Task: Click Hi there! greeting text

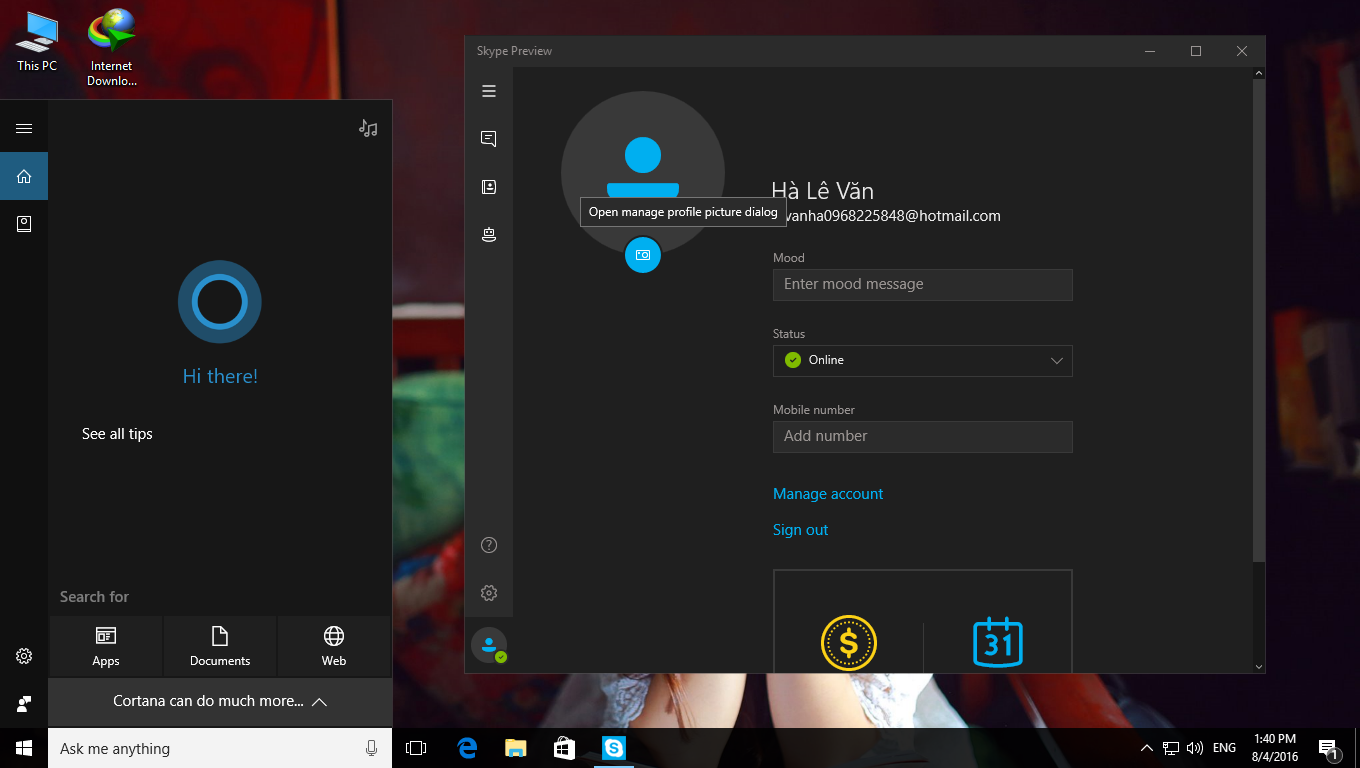Action: point(220,376)
